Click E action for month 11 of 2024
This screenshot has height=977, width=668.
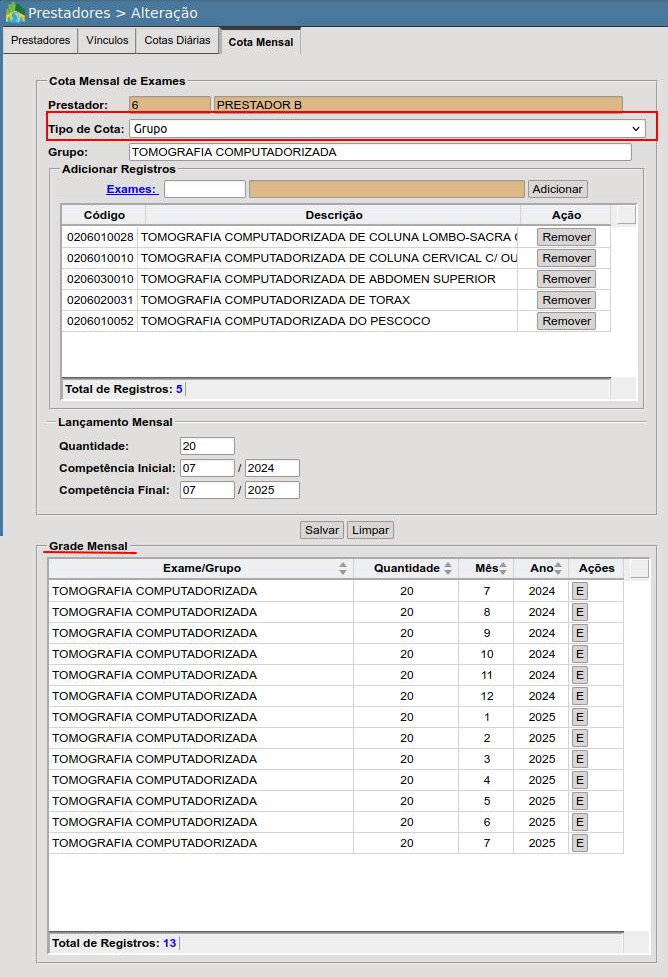click(x=580, y=675)
